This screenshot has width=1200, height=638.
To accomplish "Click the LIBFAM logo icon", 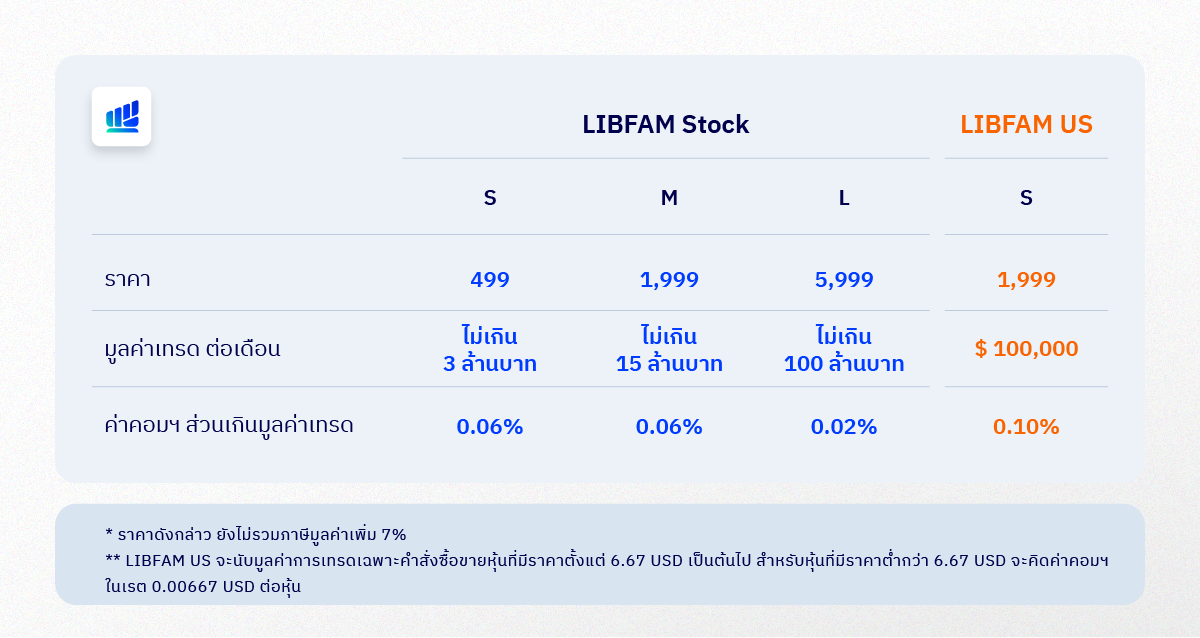I will tap(121, 116).
